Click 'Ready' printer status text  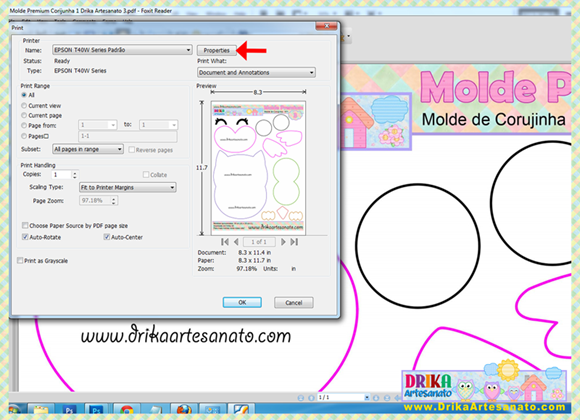62,61
